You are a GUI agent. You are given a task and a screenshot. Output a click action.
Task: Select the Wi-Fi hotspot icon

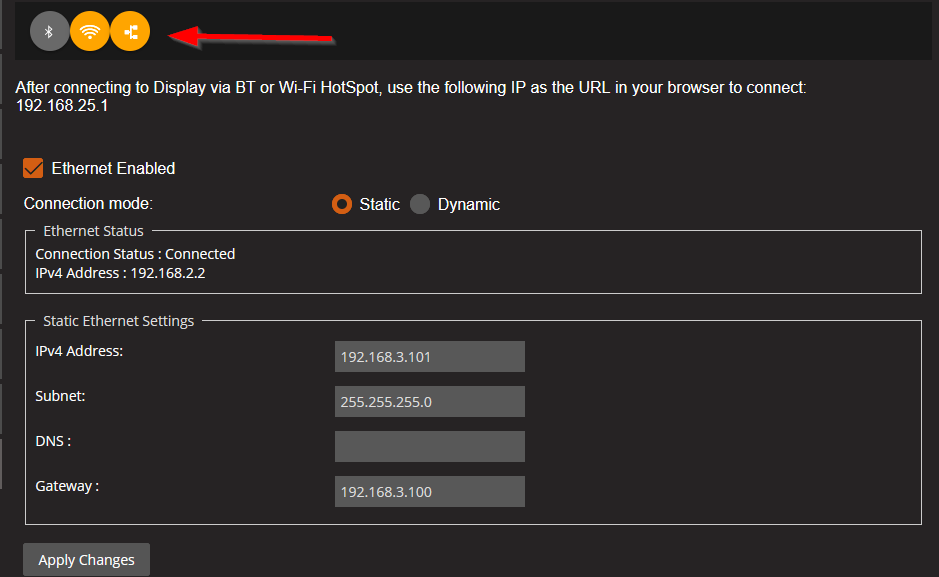click(90, 32)
